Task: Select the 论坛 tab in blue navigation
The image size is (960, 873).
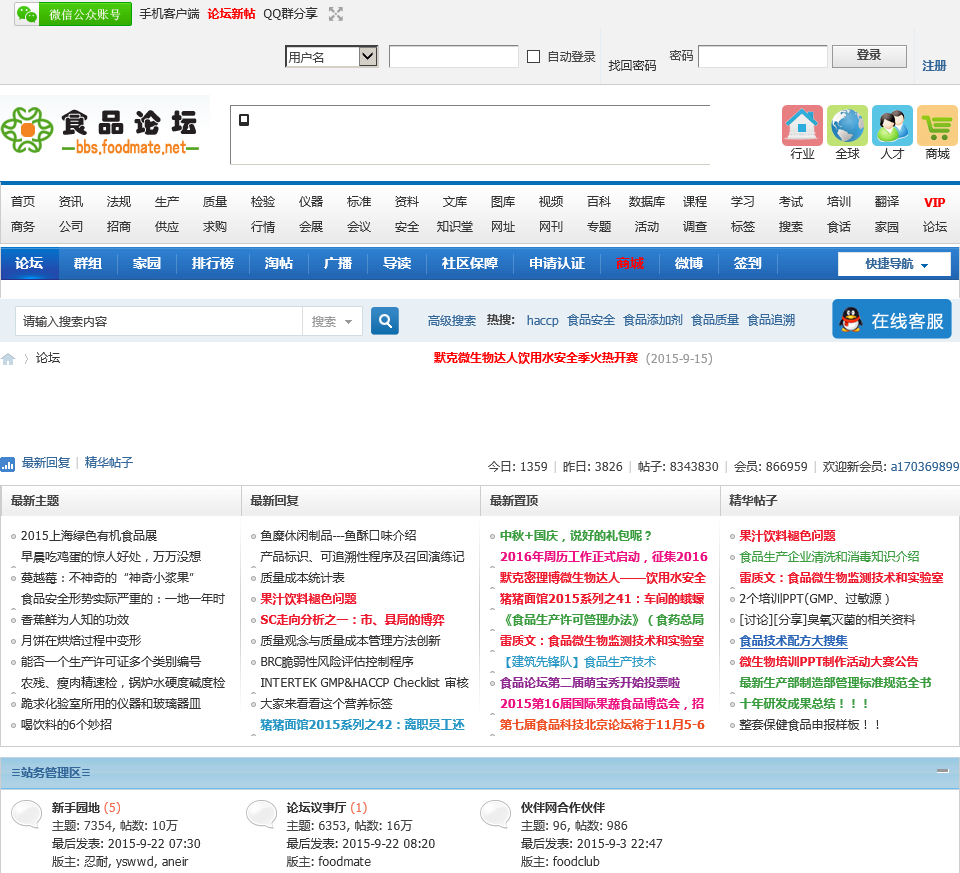Action: point(29,263)
